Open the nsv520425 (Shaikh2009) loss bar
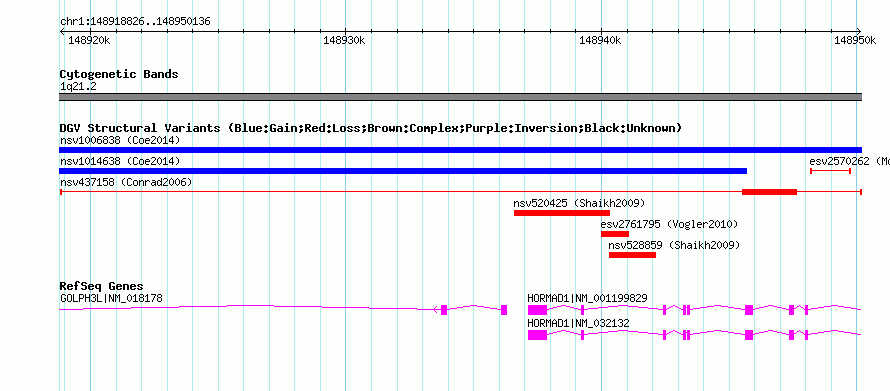The width and height of the screenshot is (890, 391). coord(562,213)
